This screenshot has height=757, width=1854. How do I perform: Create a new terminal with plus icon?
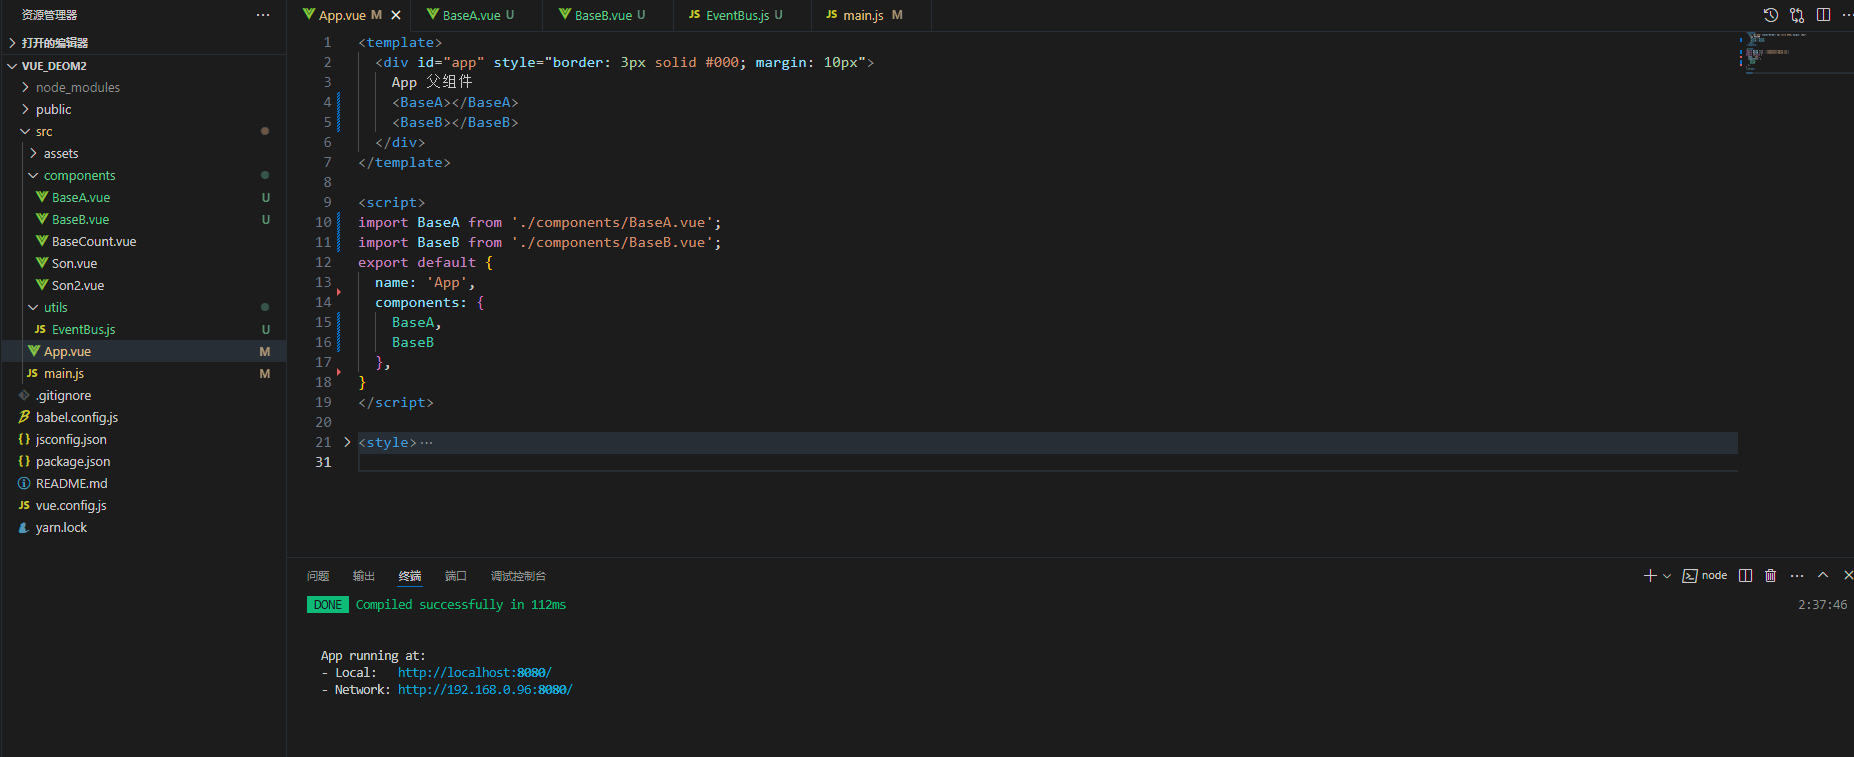tap(1650, 576)
